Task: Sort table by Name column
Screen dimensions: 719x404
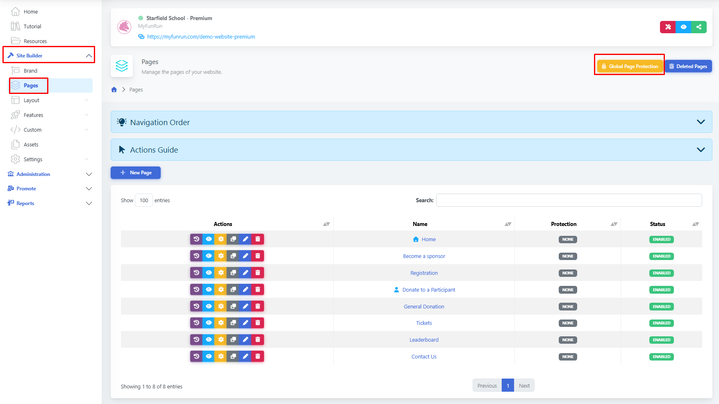Action: 420,224
